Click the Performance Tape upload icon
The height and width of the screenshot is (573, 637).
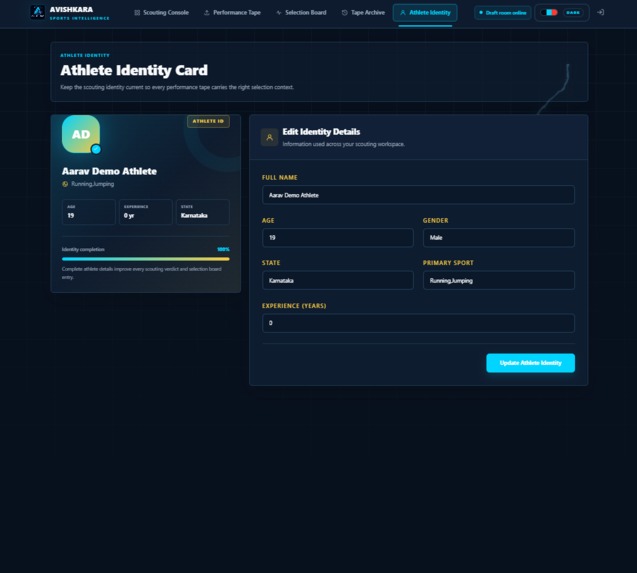(206, 13)
